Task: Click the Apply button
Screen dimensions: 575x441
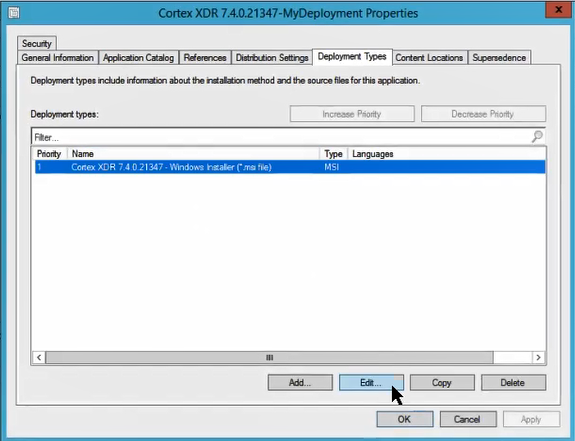Action: [531, 419]
